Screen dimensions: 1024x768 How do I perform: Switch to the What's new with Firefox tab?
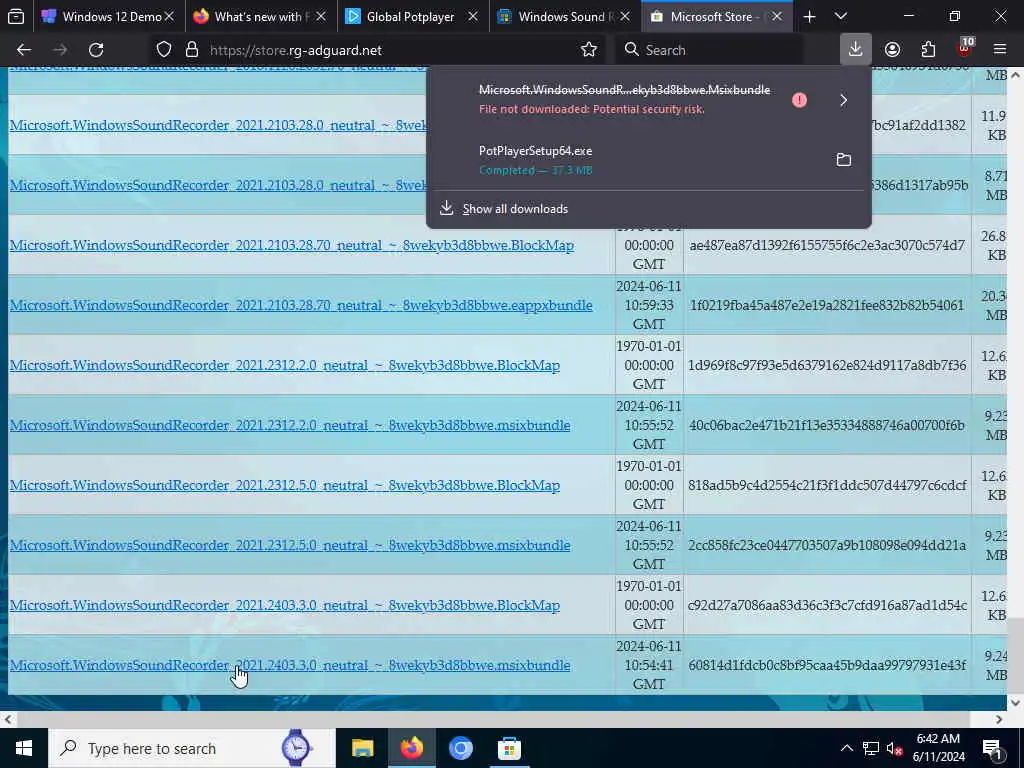coord(262,16)
